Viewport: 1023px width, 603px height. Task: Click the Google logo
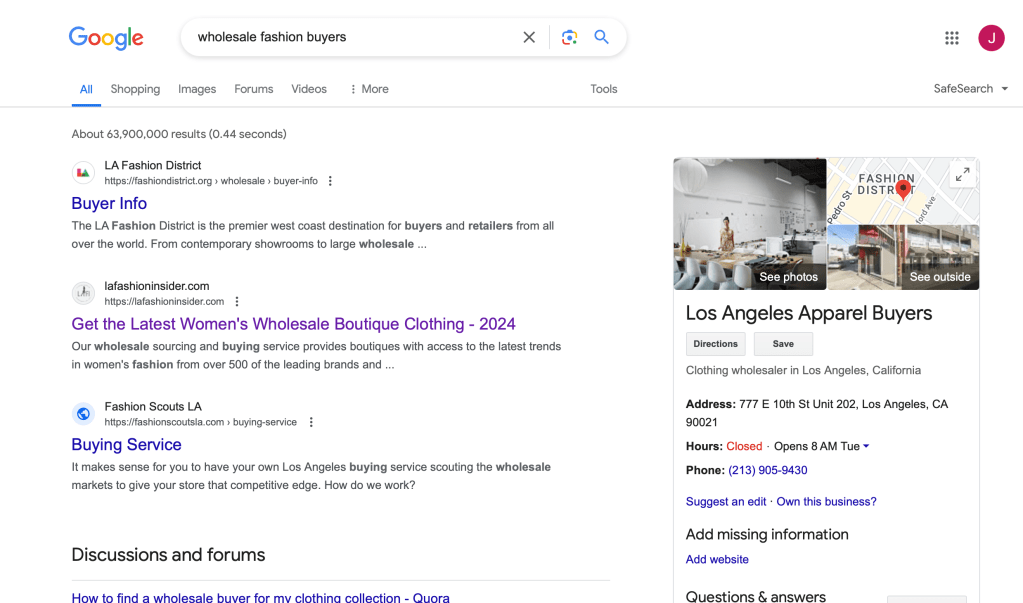tap(106, 38)
